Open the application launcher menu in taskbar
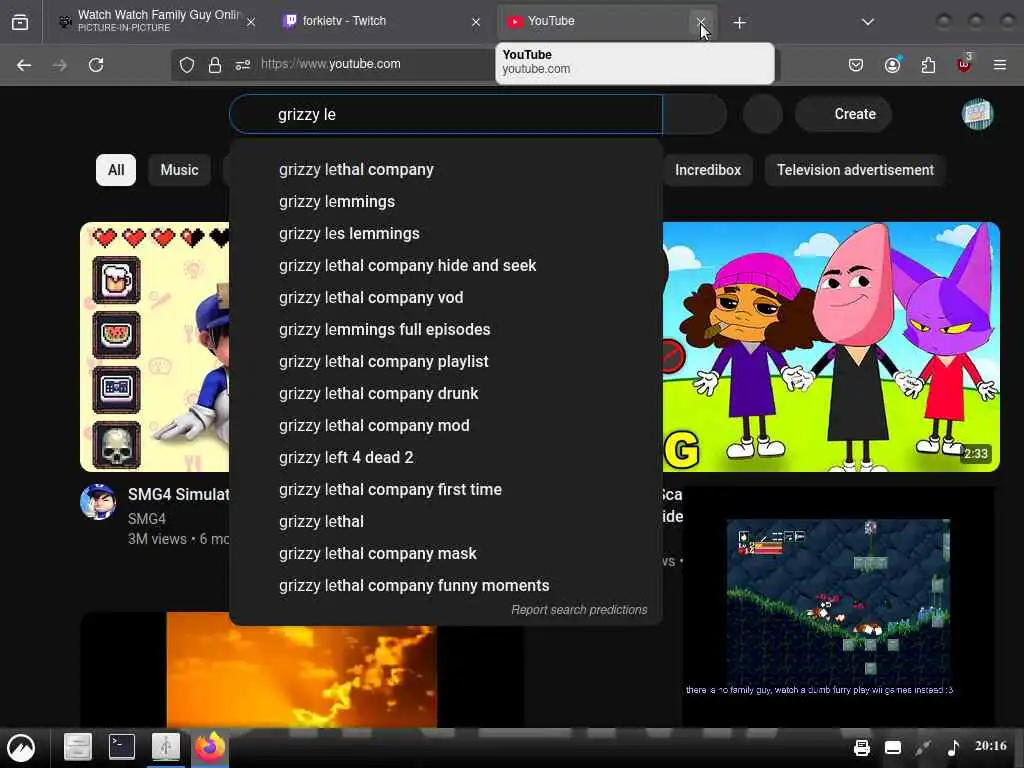 pyautogui.click(x=21, y=748)
